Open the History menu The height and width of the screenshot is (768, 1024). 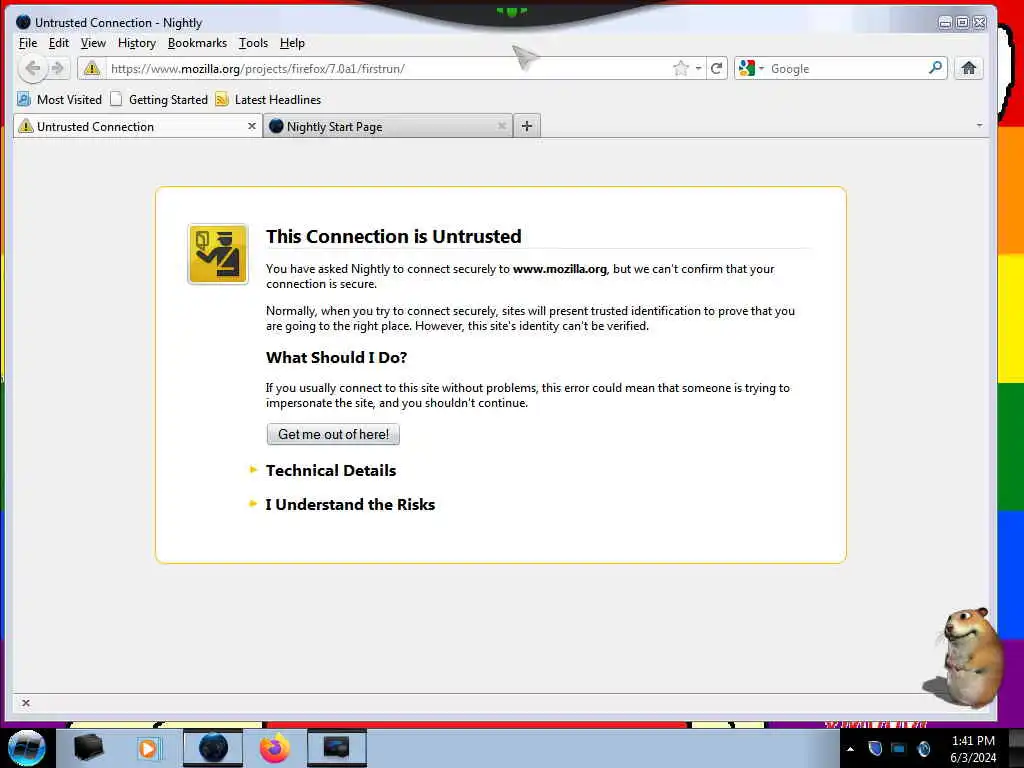136,43
